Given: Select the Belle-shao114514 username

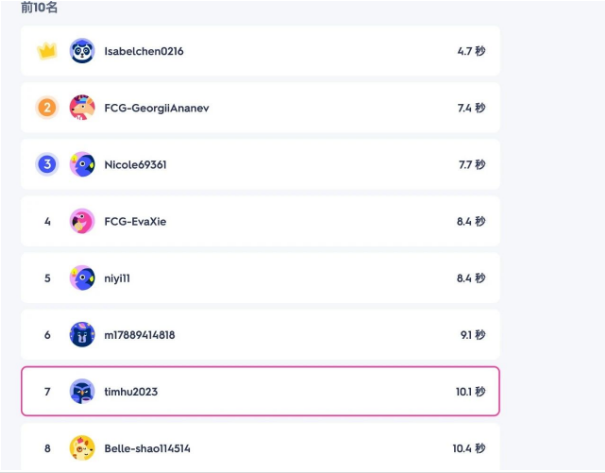Looking at the screenshot, I should pos(147,448).
